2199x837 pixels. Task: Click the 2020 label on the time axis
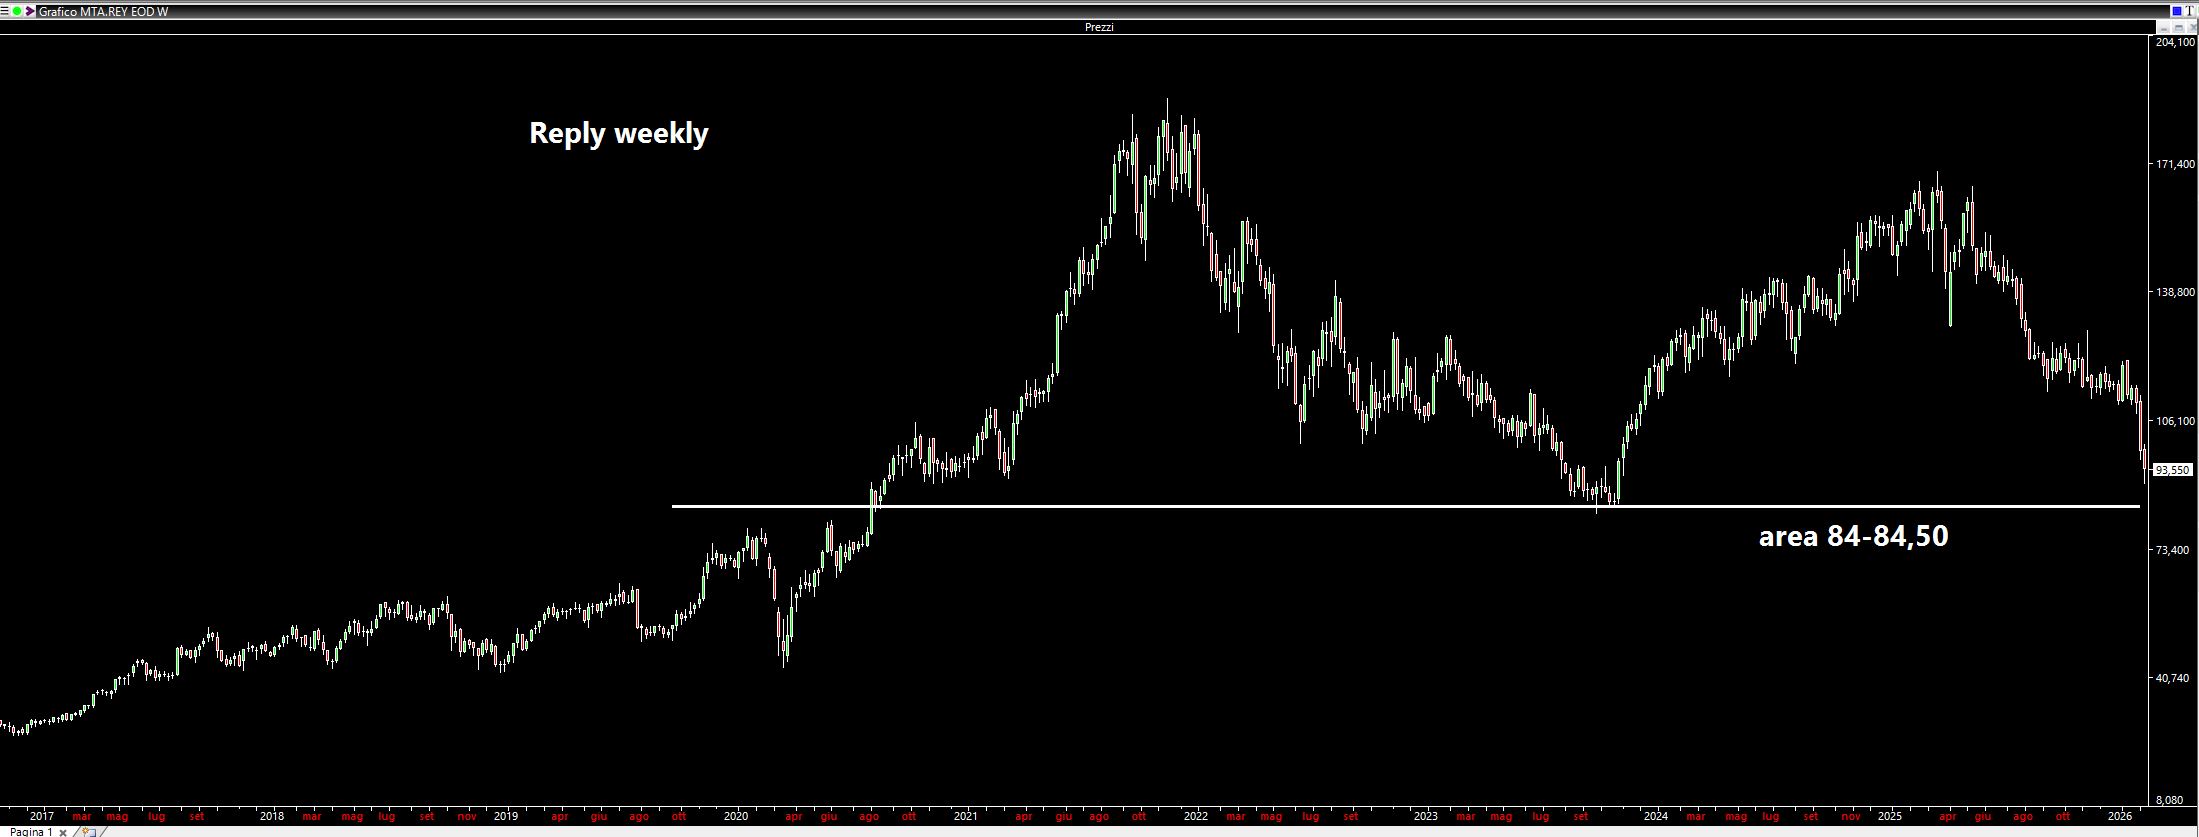pos(736,816)
